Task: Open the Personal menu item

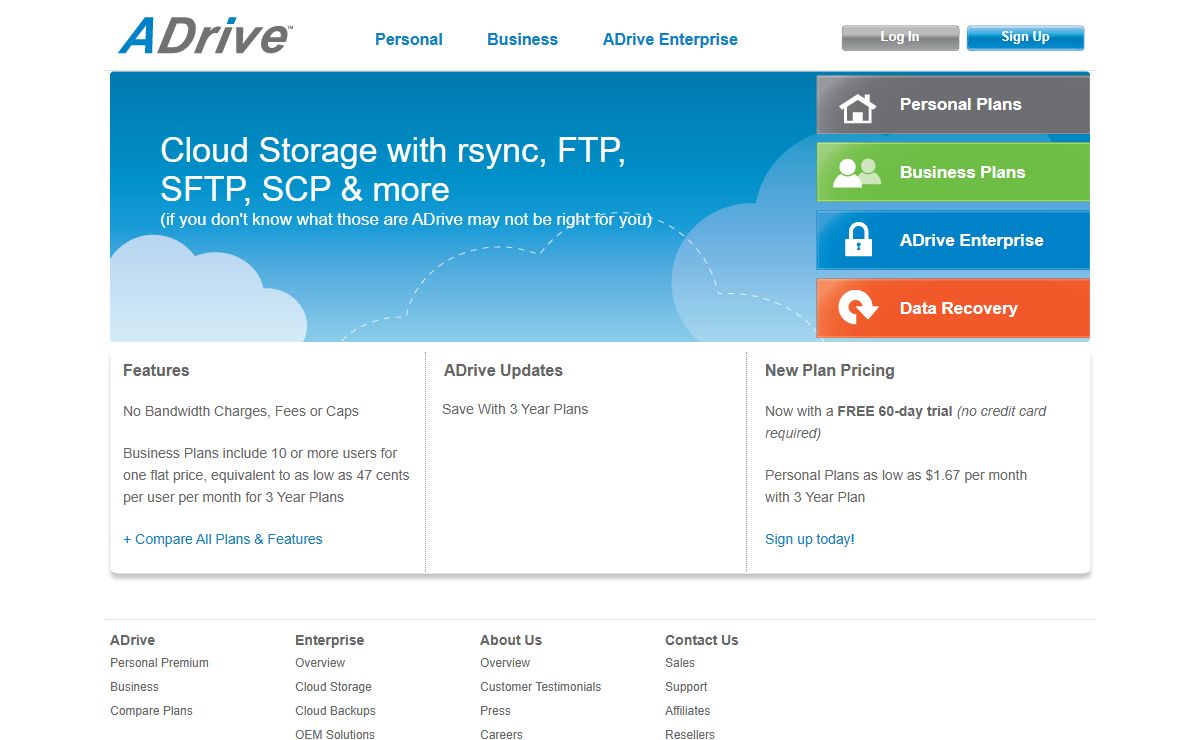Action: 409,39
